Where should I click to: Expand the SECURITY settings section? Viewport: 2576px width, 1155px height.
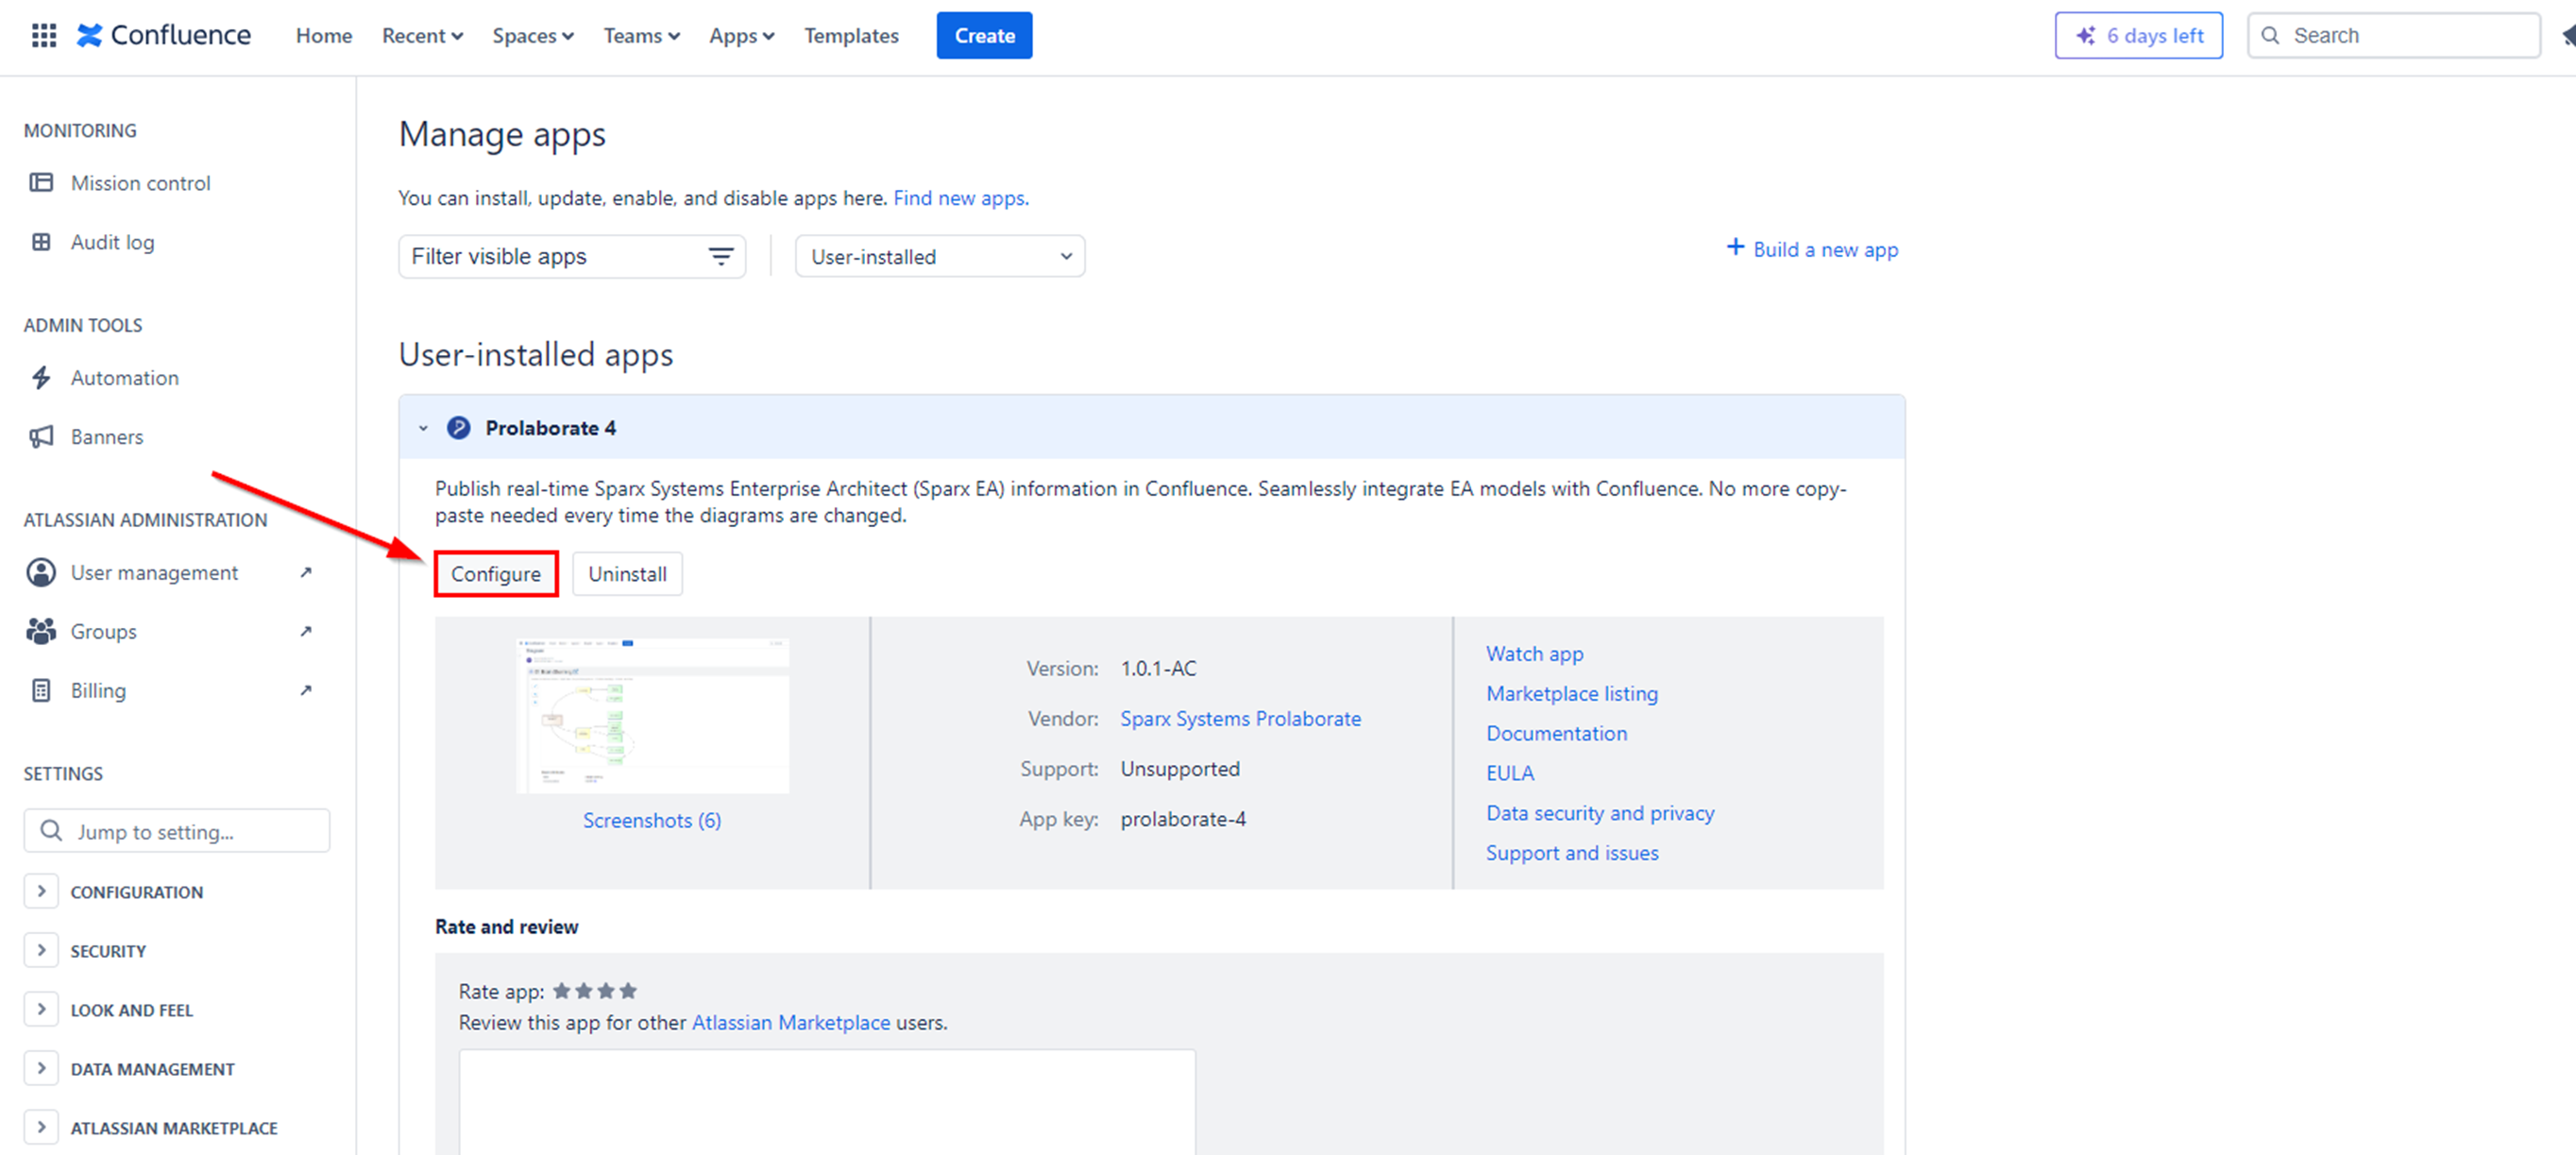[x=41, y=950]
